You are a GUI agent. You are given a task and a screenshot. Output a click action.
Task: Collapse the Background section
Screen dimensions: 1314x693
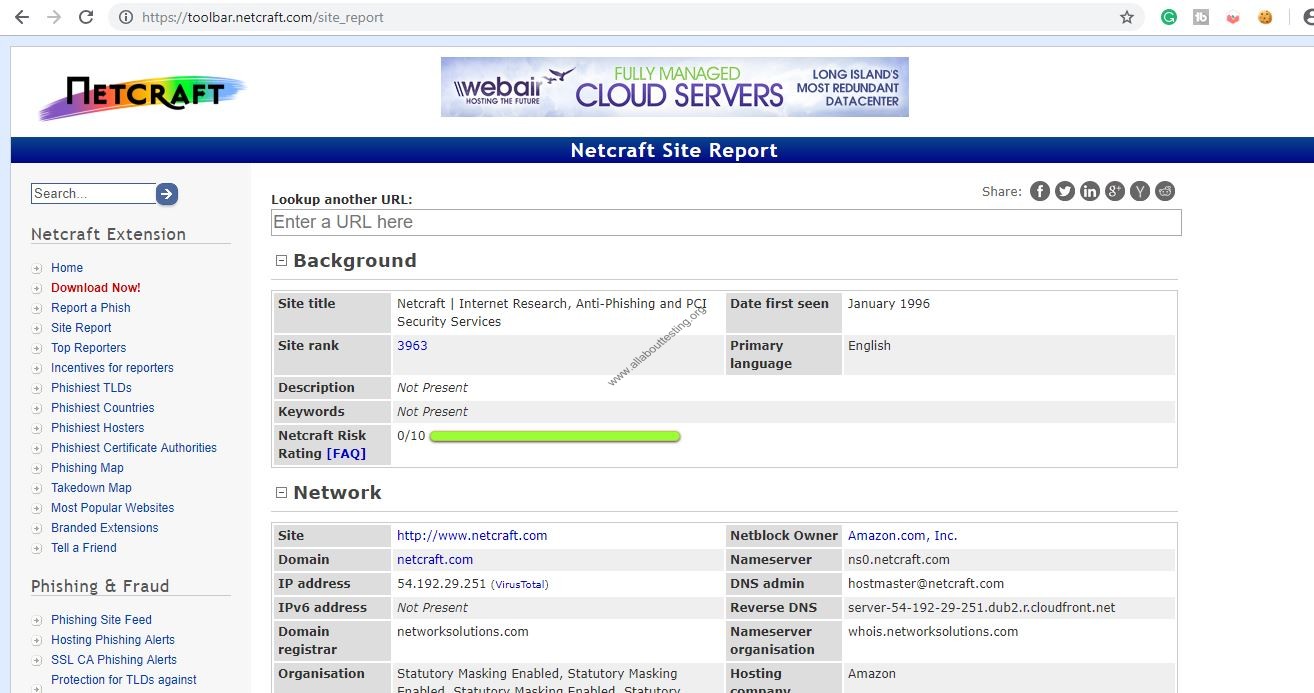click(x=281, y=260)
